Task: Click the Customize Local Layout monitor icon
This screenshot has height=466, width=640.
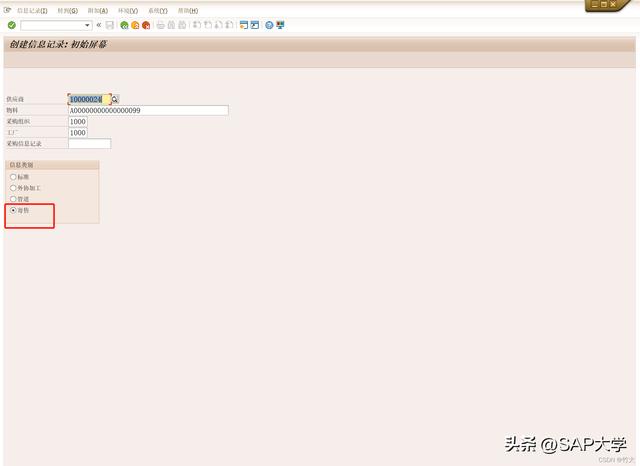Action: (280, 25)
